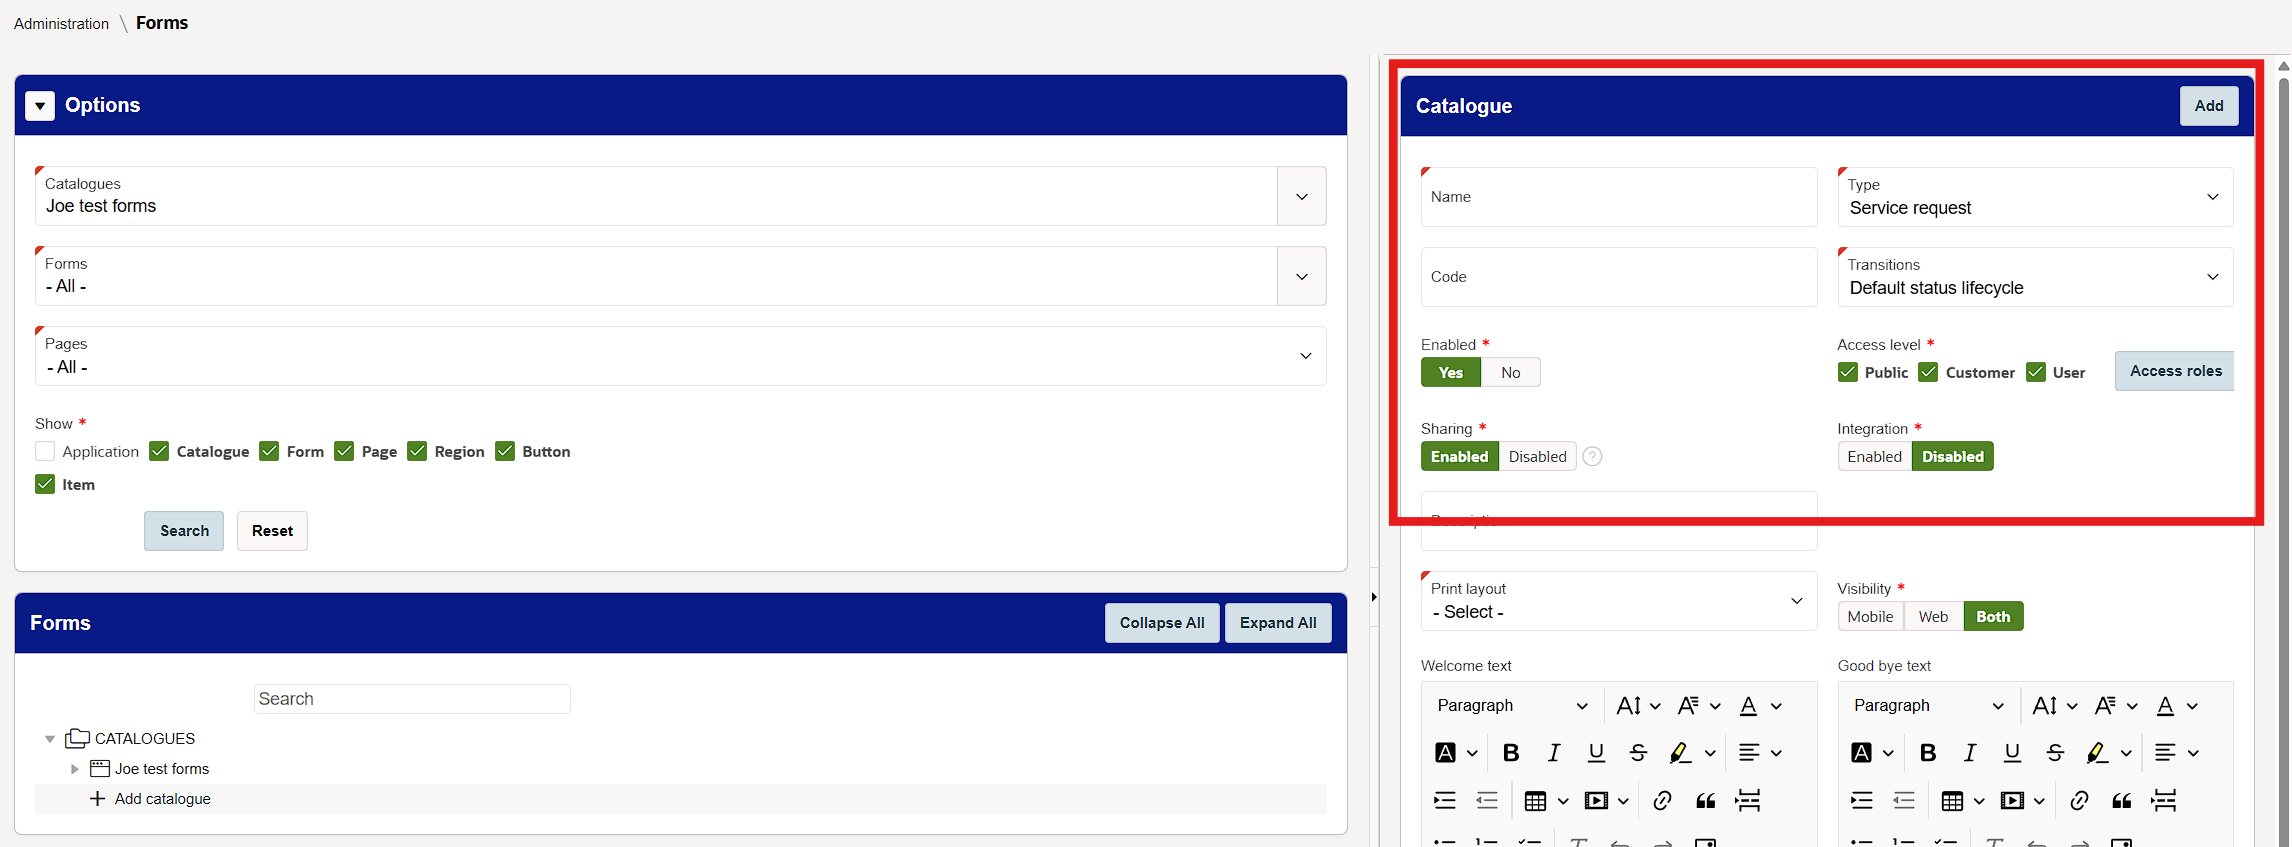Untick the Button checkbox under Show

[505, 451]
